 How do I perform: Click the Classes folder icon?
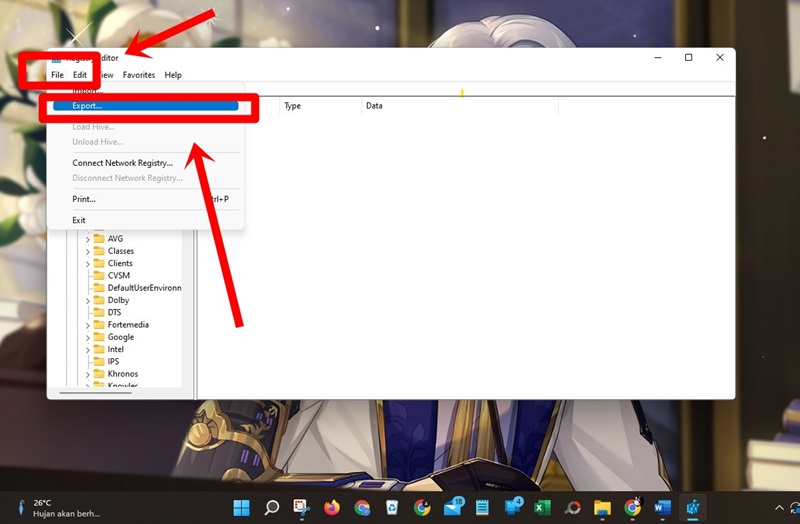(x=99, y=251)
